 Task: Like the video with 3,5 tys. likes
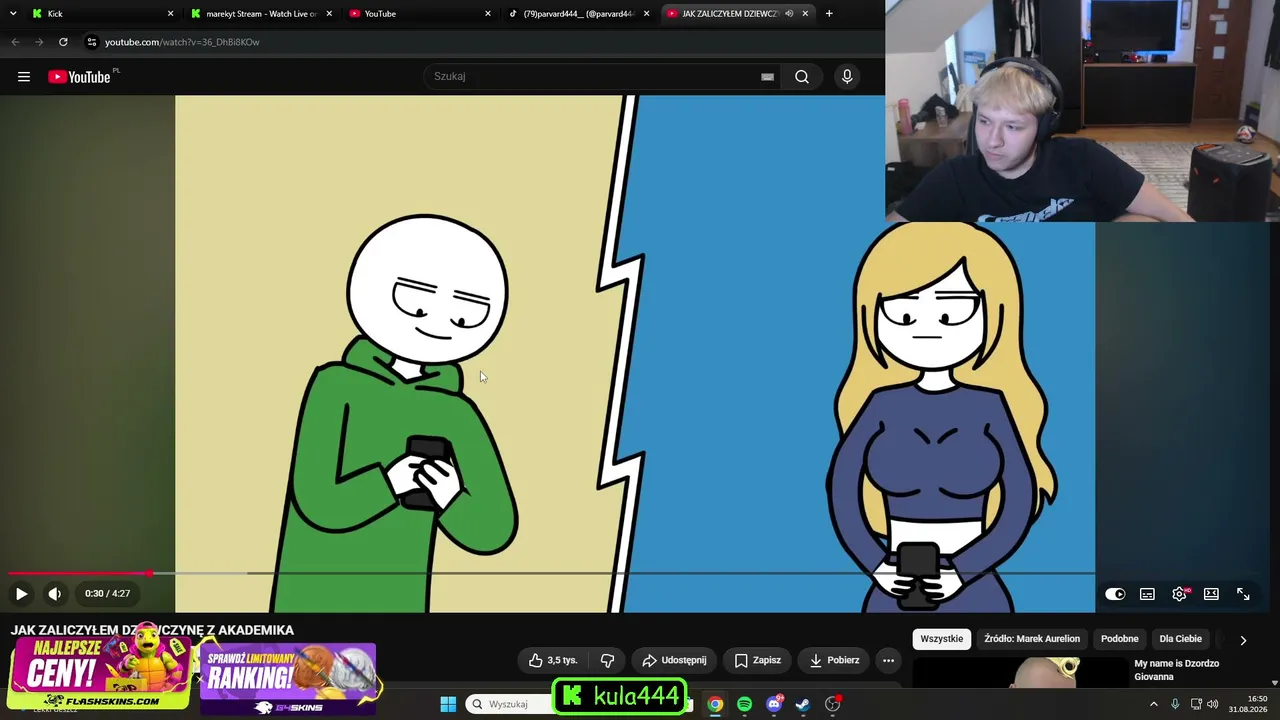[x=553, y=660]
